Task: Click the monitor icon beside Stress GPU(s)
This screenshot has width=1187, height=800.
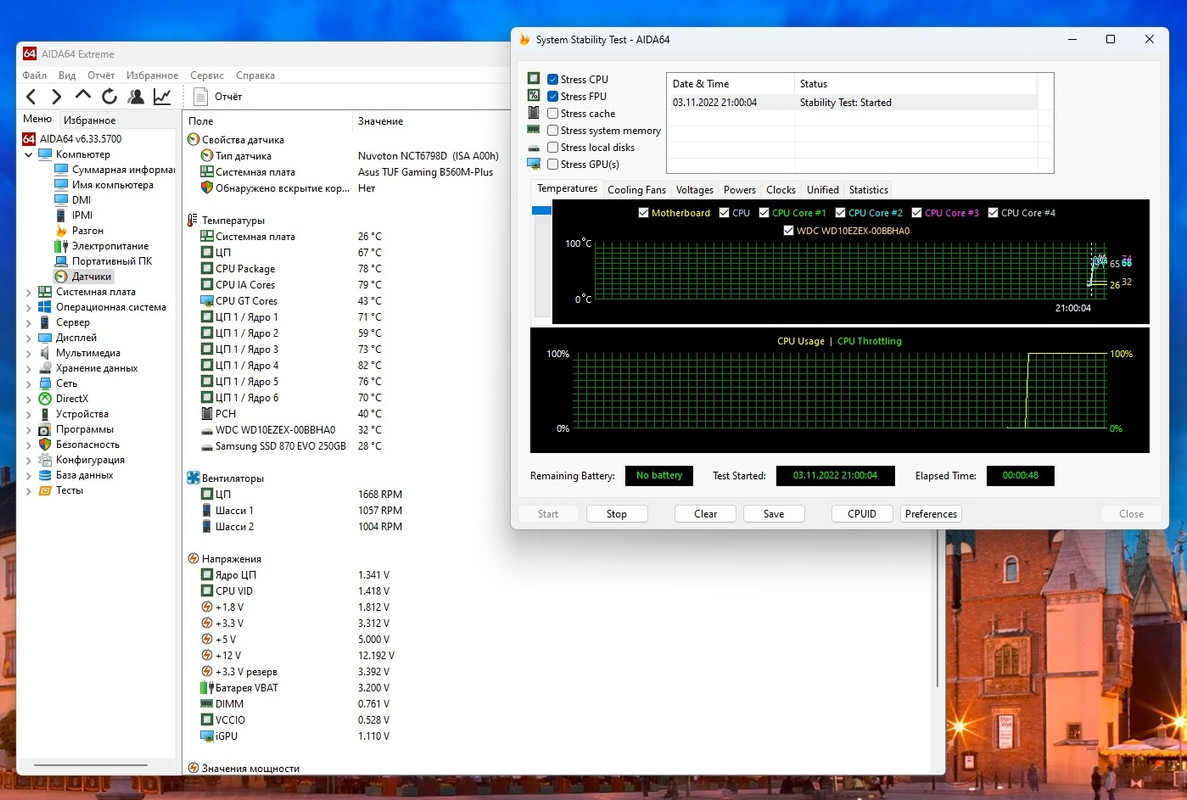Action: (534, 164)
